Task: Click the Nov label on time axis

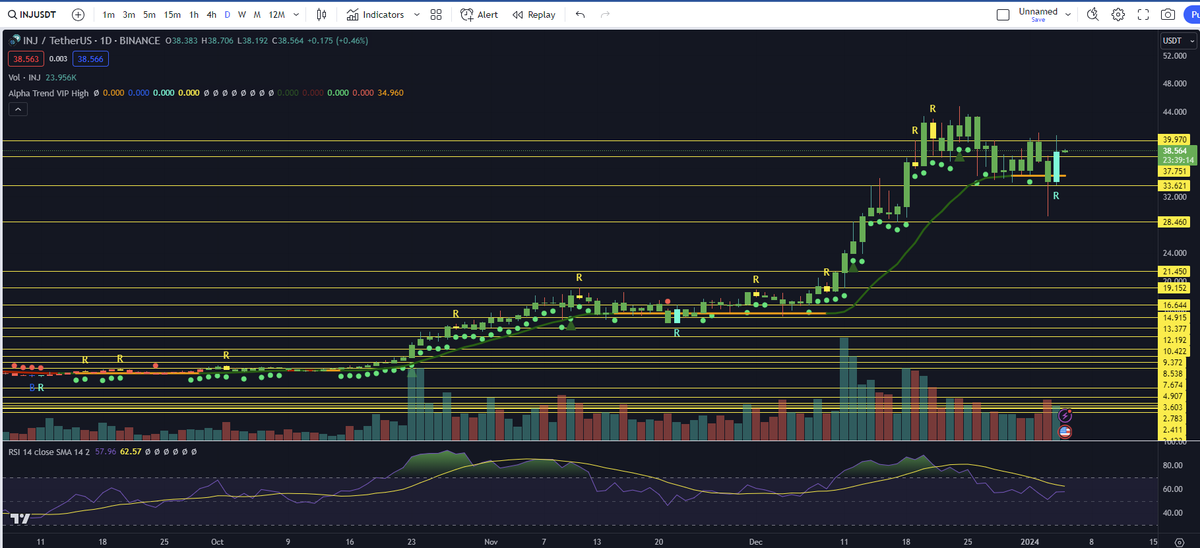Action: [490, 540]
